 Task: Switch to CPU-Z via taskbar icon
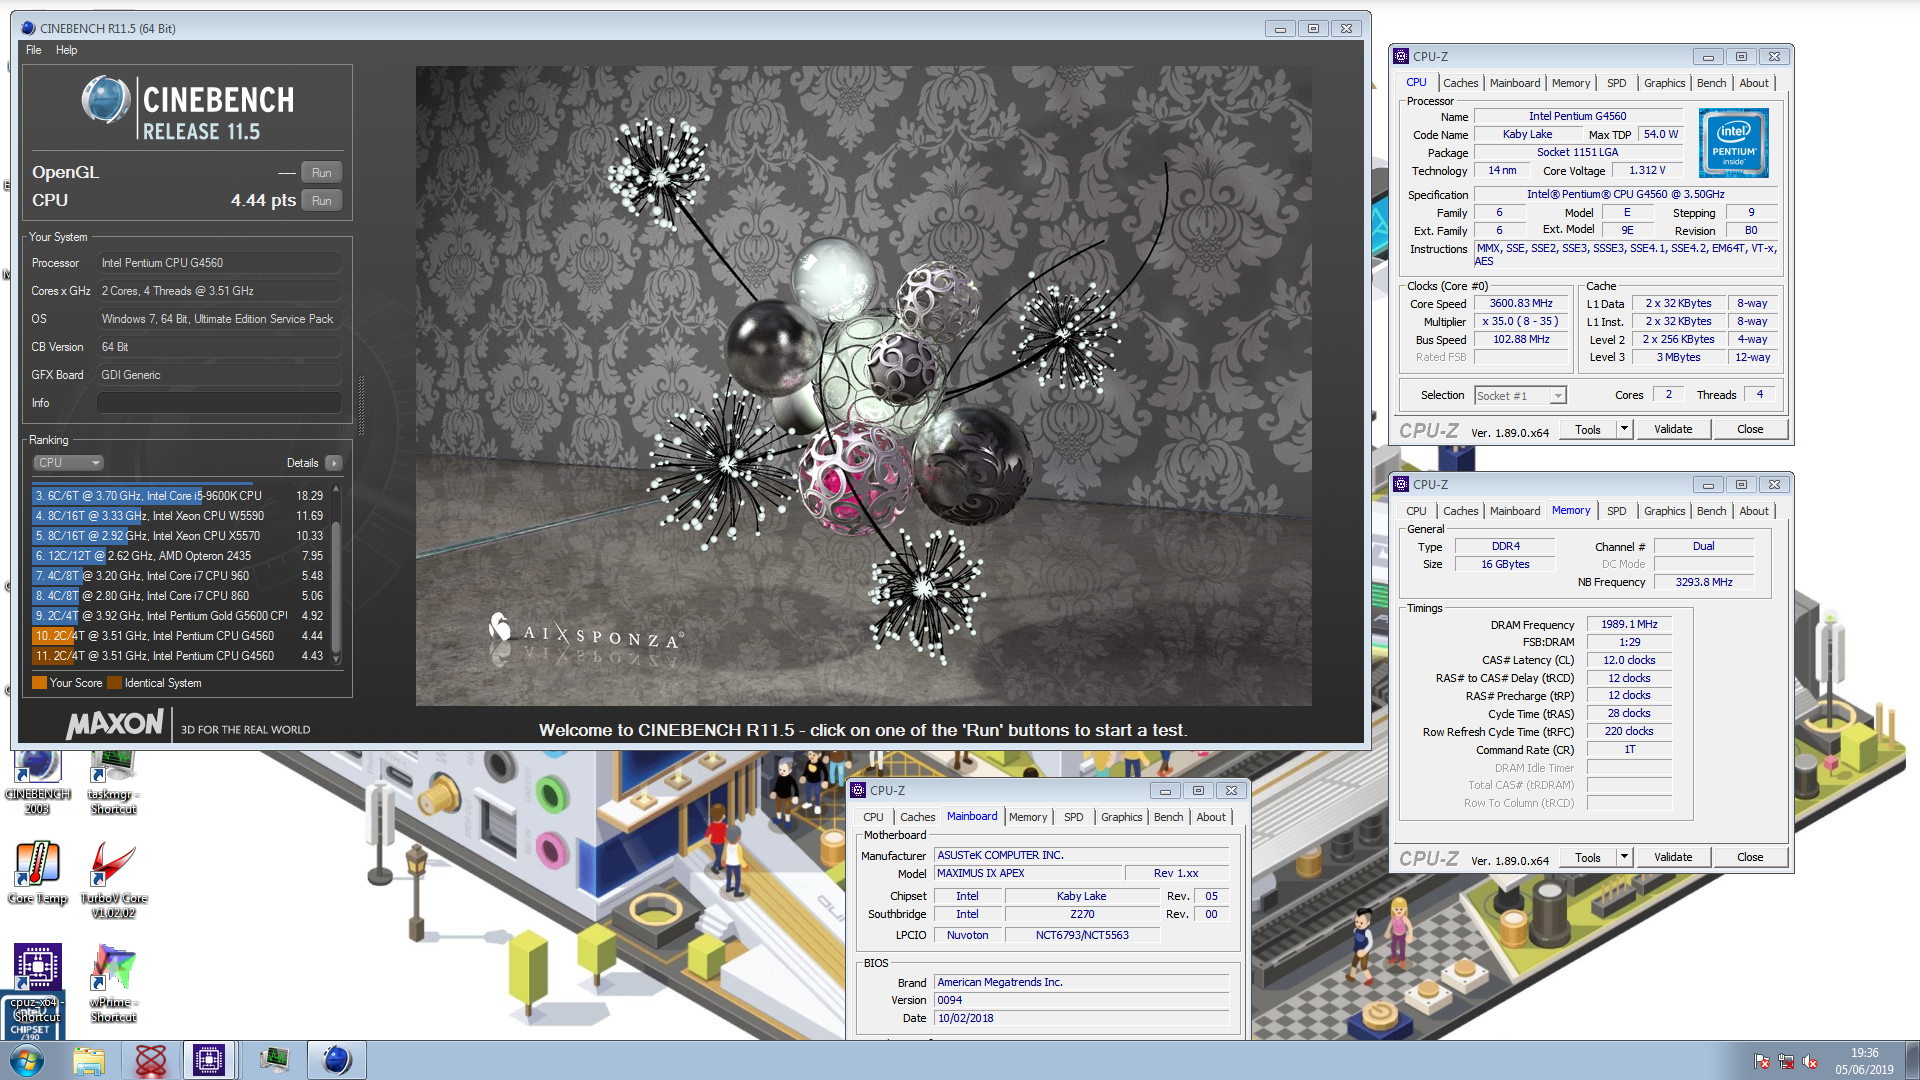point(209,1060)
